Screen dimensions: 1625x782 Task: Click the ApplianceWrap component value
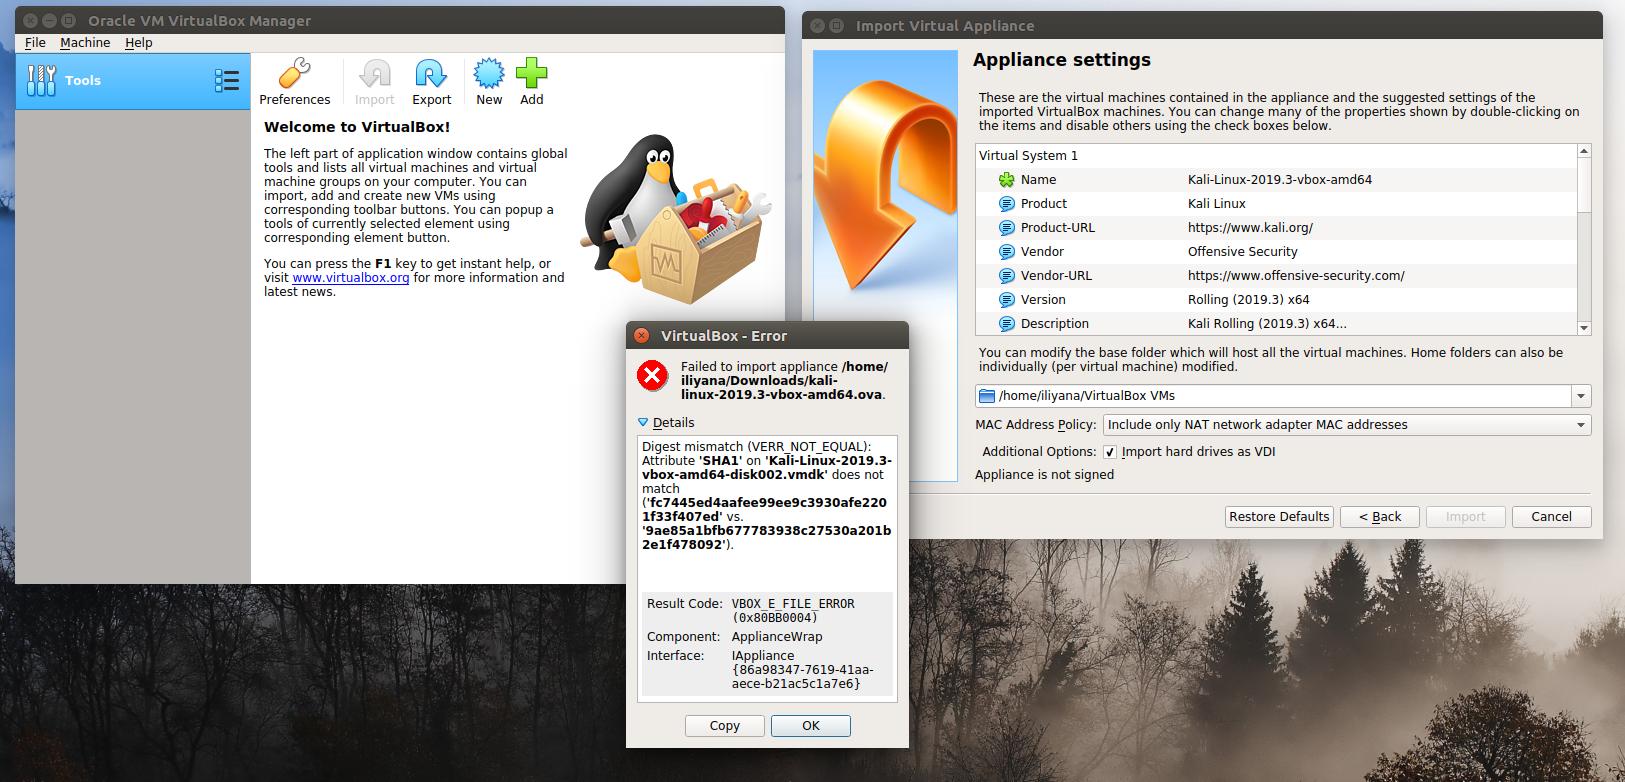777,637
